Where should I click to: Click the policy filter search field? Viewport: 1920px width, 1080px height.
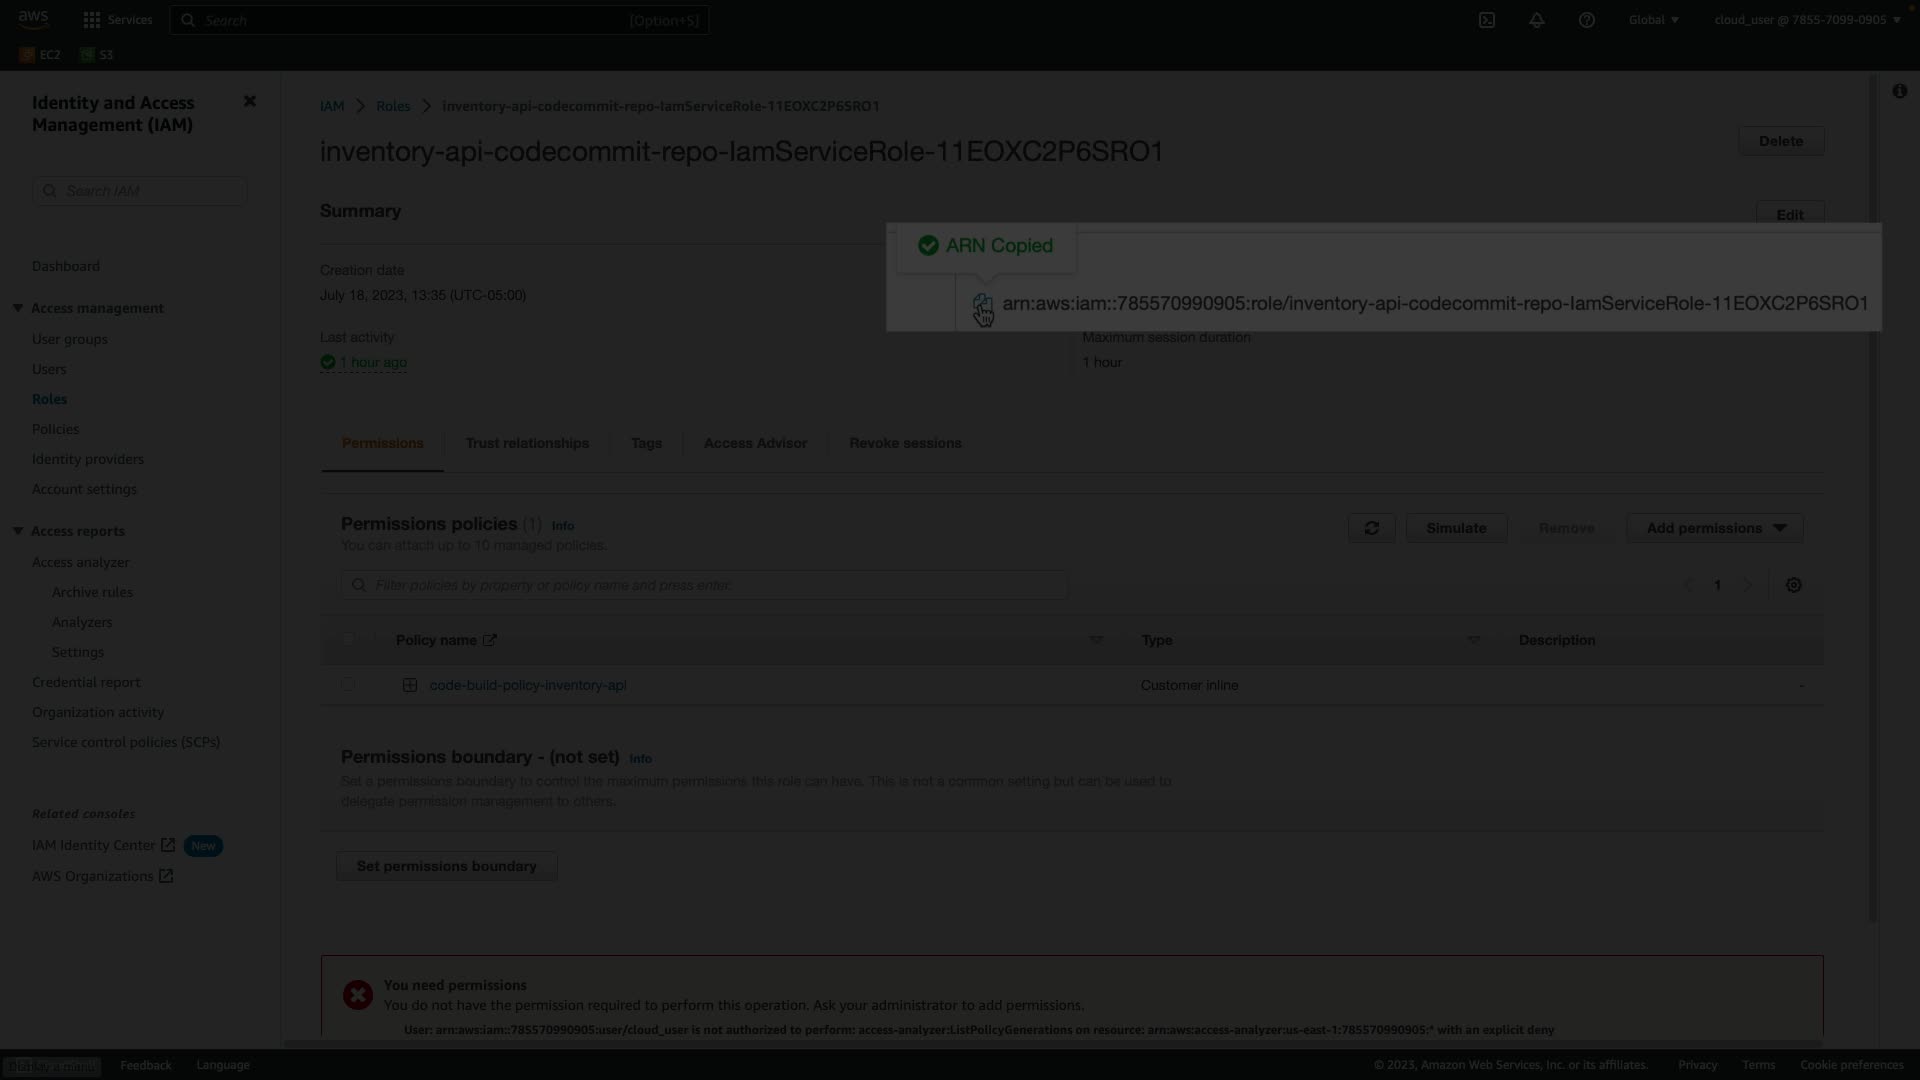(704, 585)
